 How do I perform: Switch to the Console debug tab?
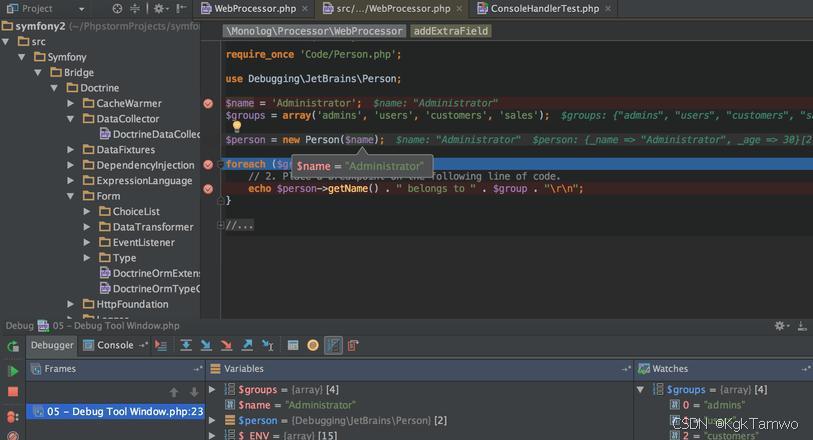(x=115, y=345)
